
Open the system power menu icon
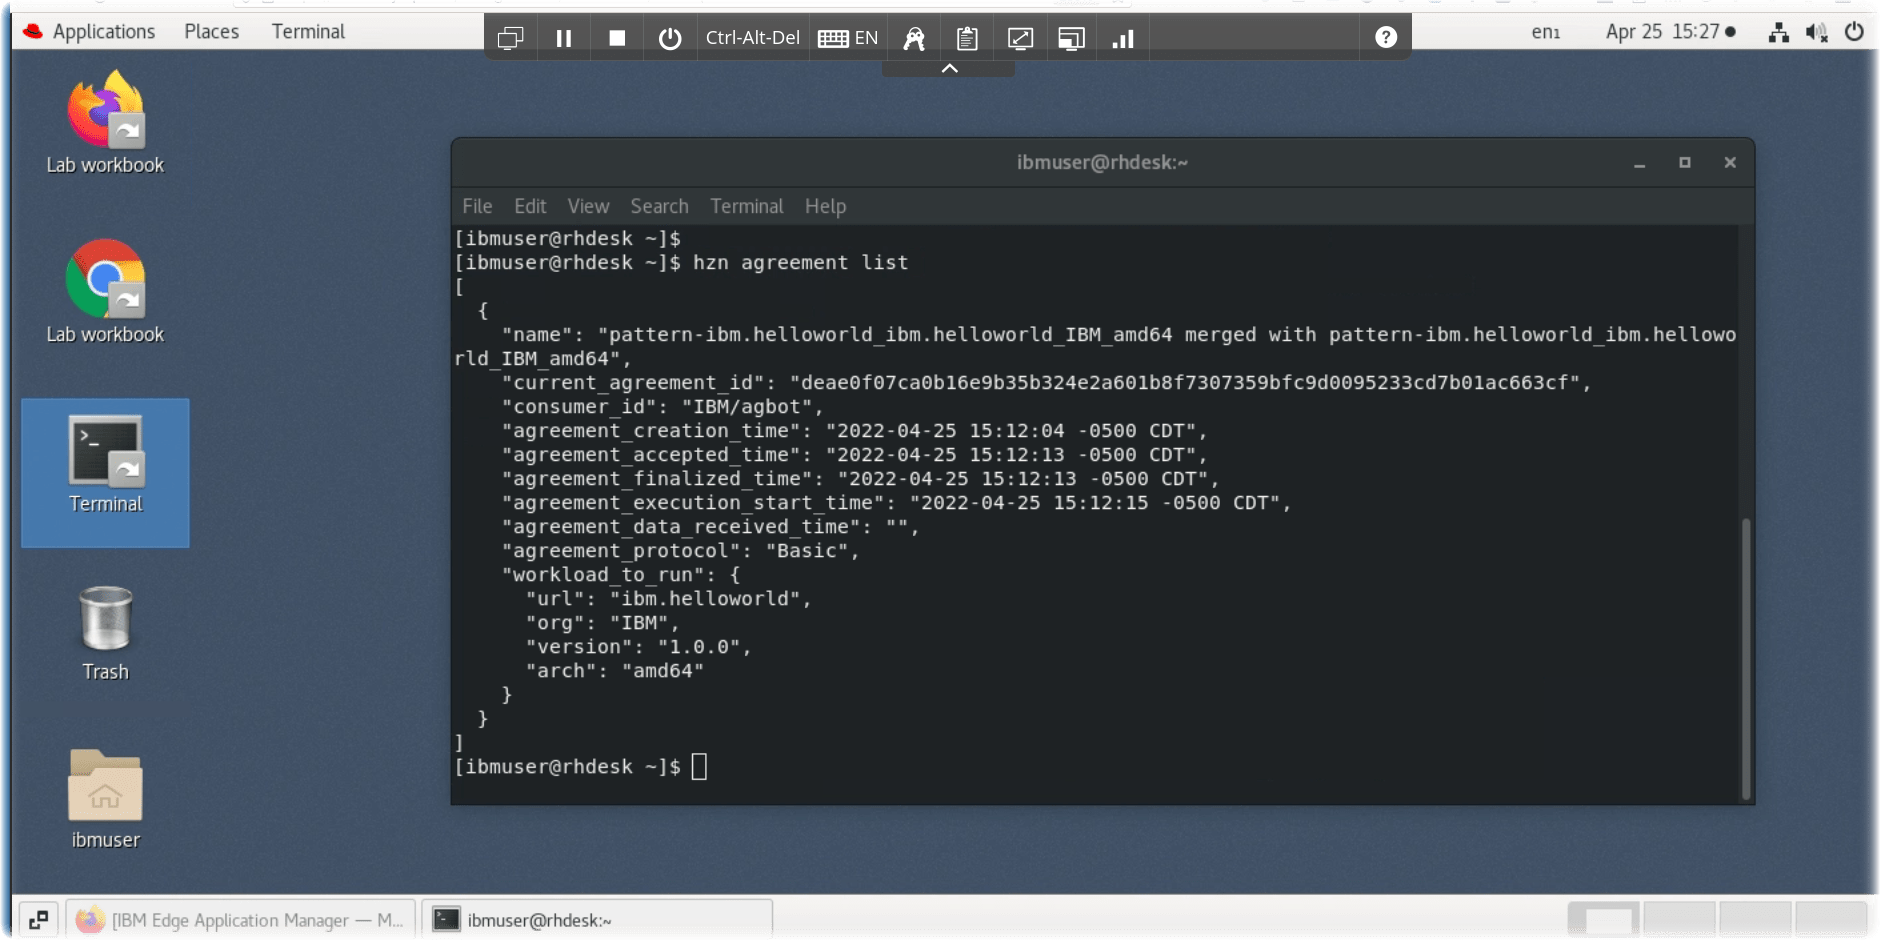1854,32
